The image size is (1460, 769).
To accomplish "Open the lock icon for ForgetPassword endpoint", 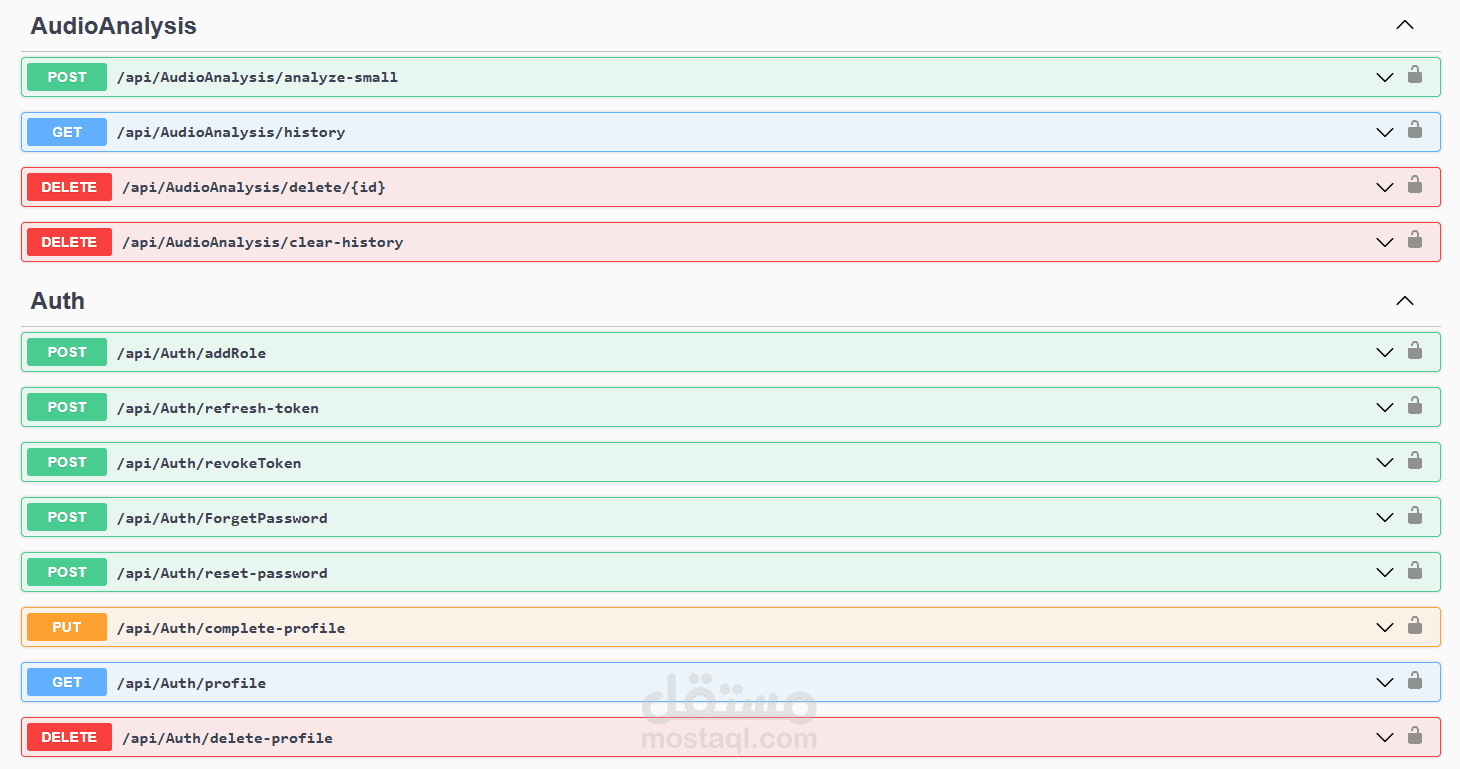I will [1414, 514].
